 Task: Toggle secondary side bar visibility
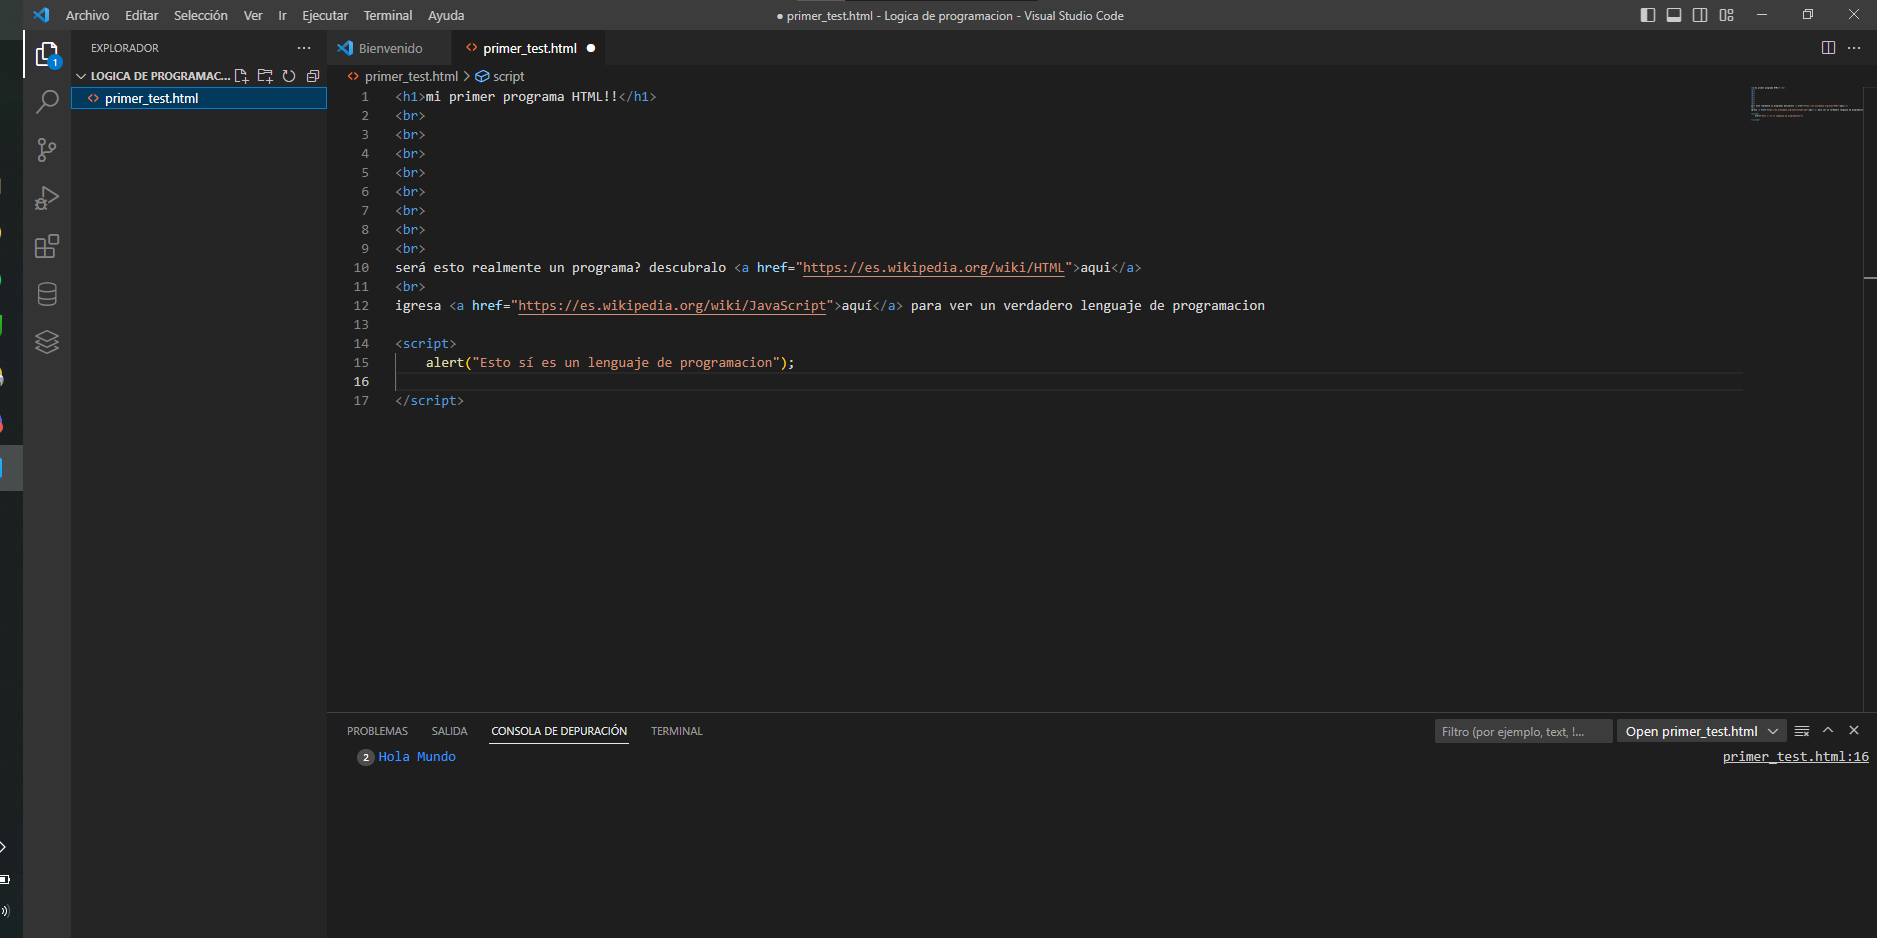(x=1700, y=15)
